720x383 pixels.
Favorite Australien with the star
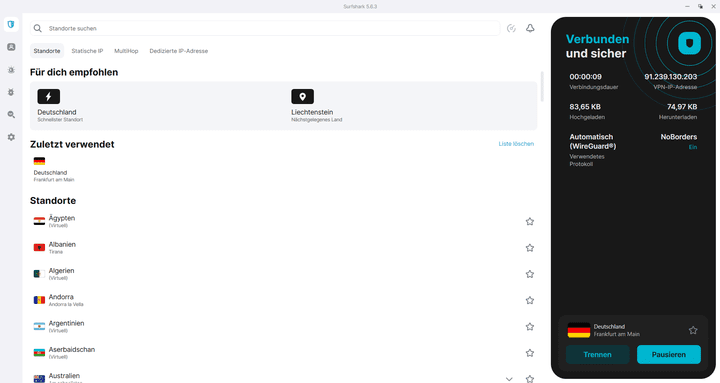coord(530,379)
